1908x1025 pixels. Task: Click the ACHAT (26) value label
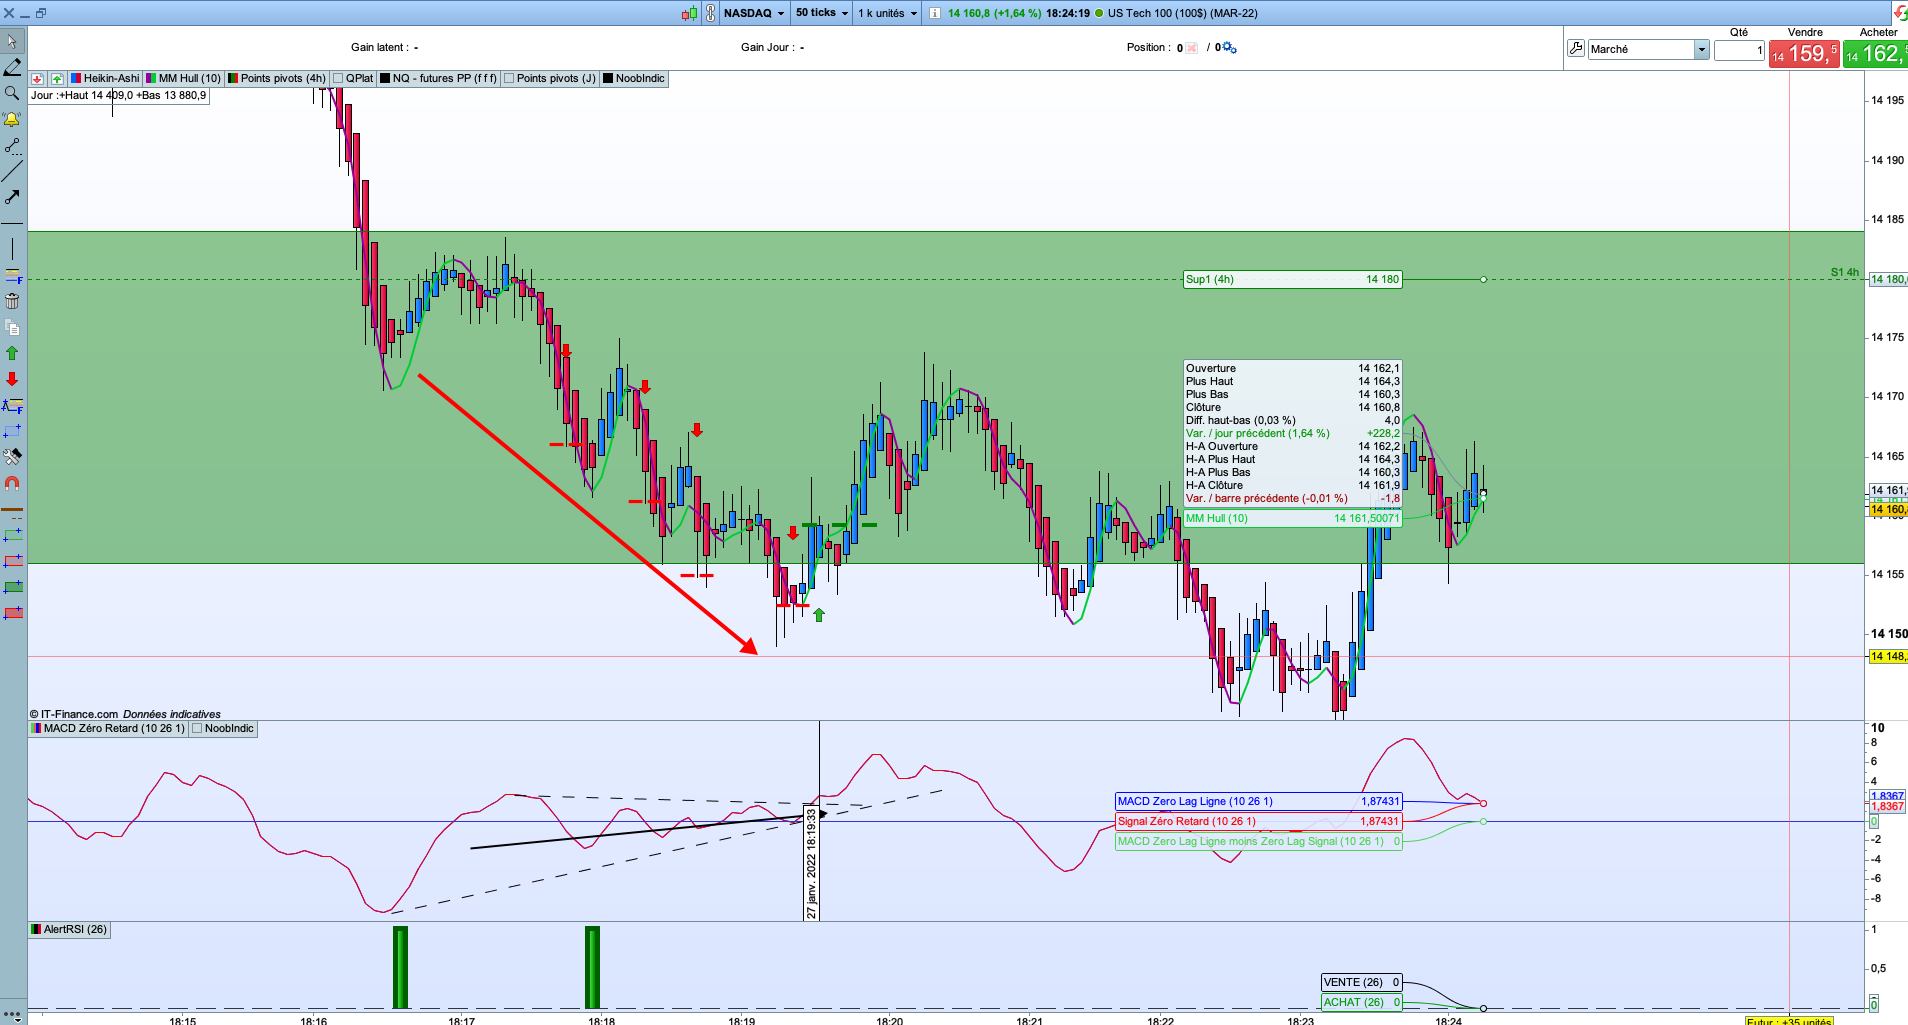coord(1361,1003)
